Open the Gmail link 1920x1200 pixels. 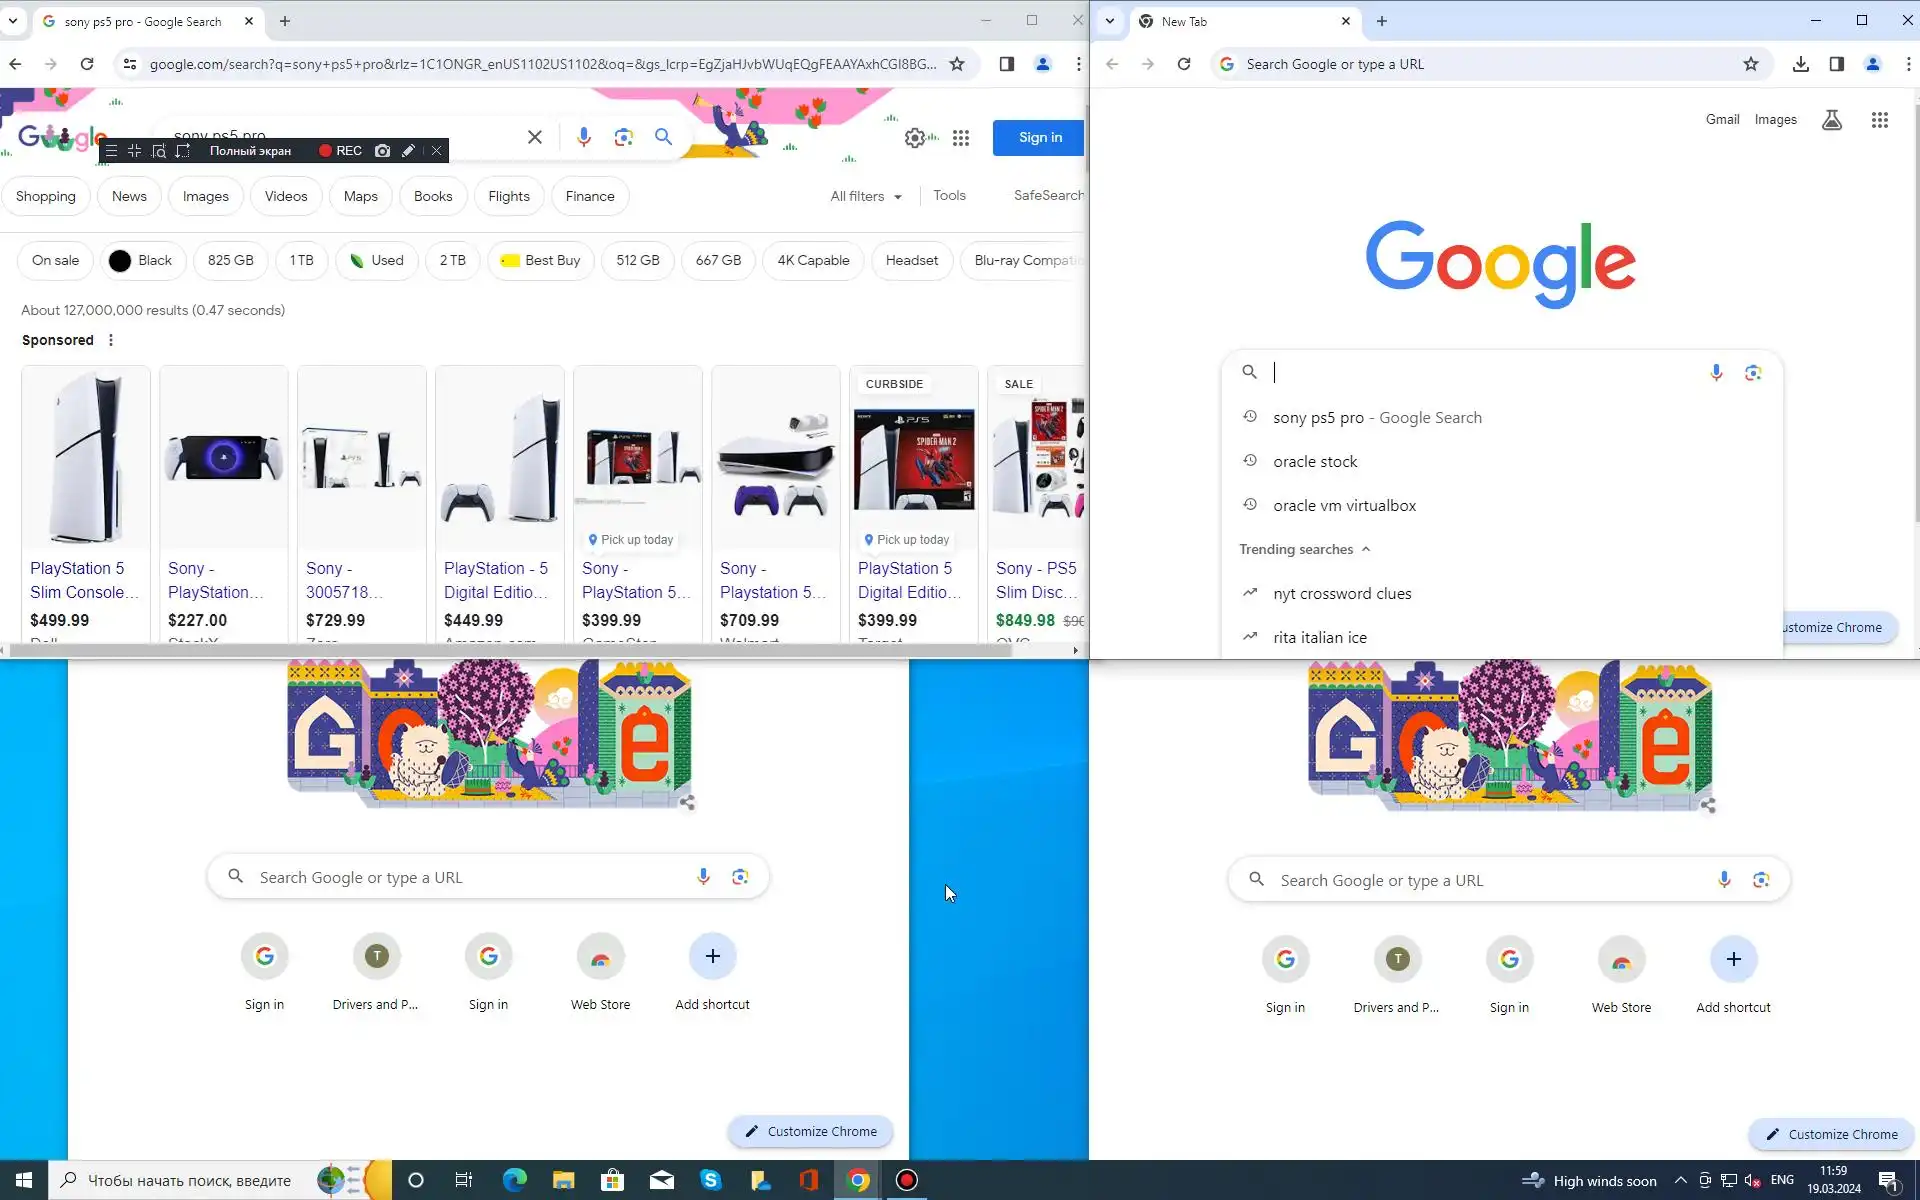pos(1722,119)
